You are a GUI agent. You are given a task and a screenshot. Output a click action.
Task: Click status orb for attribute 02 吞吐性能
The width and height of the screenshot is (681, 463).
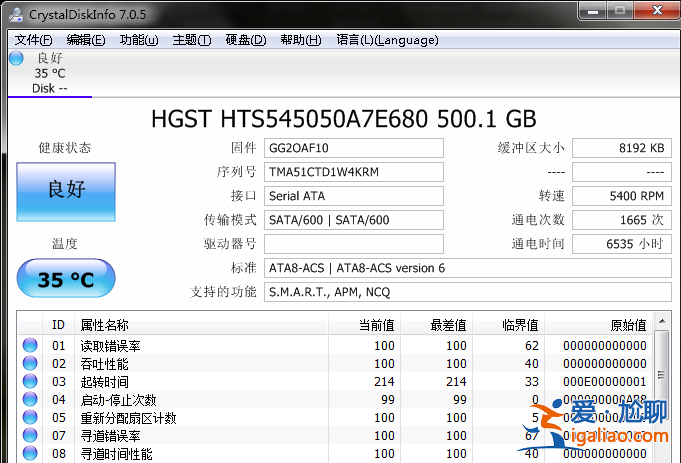[30, 363]
